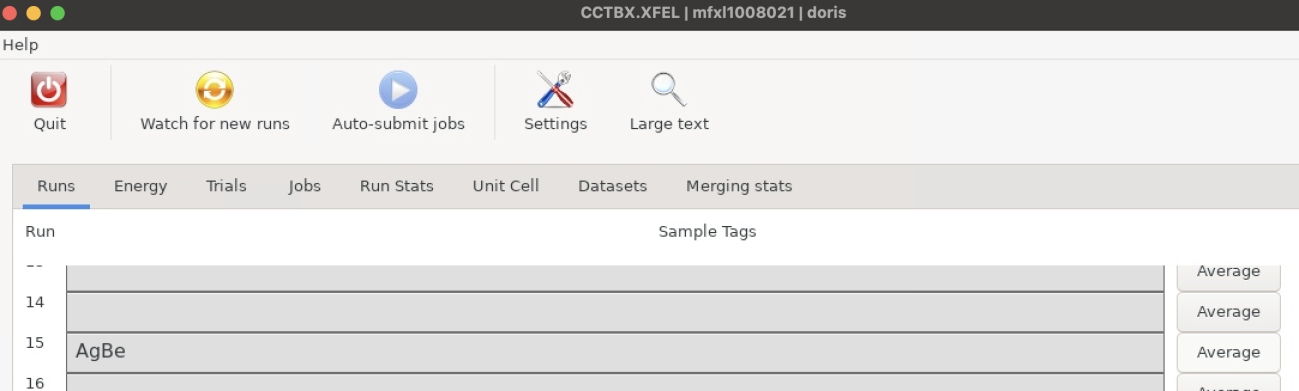Go to the Jobs tab
The height and width of the screenshot is (391, 1299).
304,186
